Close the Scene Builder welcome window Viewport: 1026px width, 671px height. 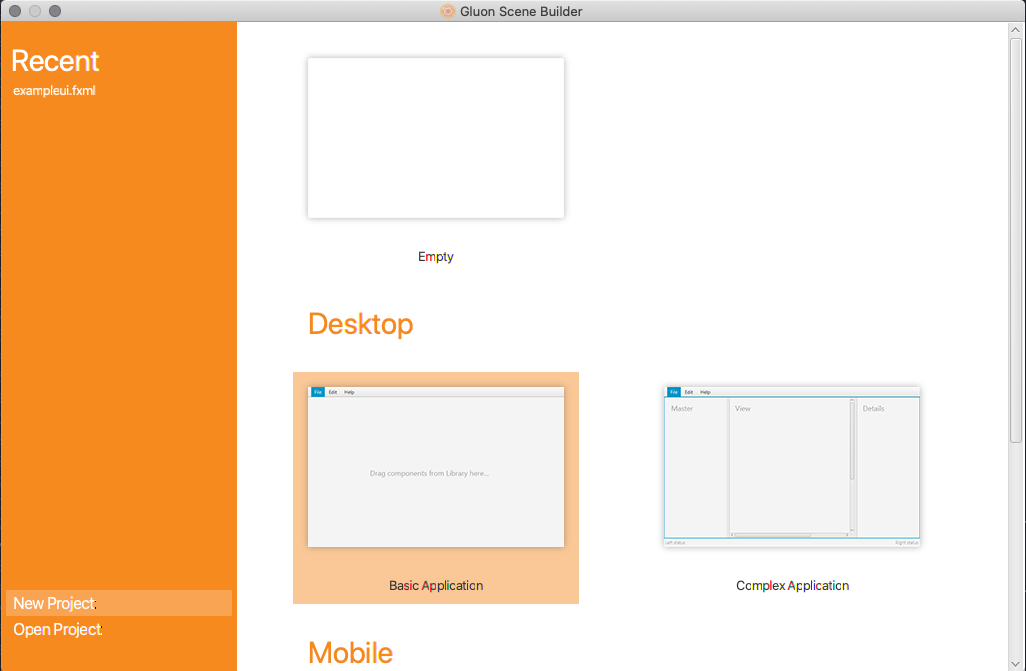[x=15, y=11]
